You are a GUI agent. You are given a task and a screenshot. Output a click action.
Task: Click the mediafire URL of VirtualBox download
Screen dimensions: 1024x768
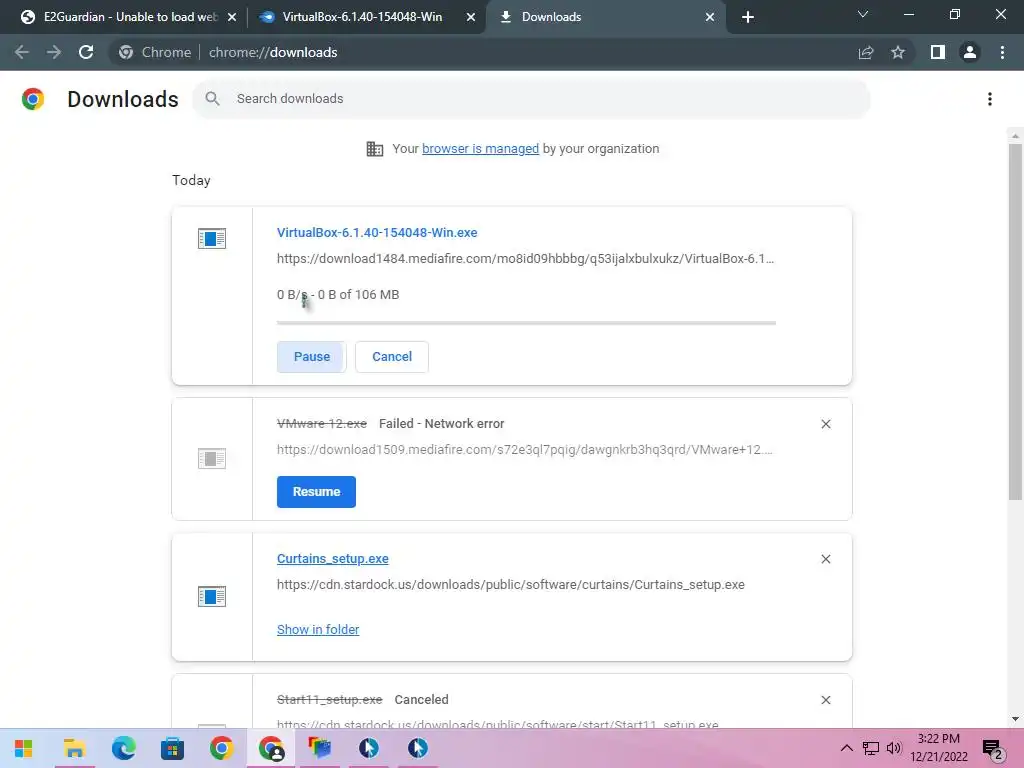(x=525, y=259)
